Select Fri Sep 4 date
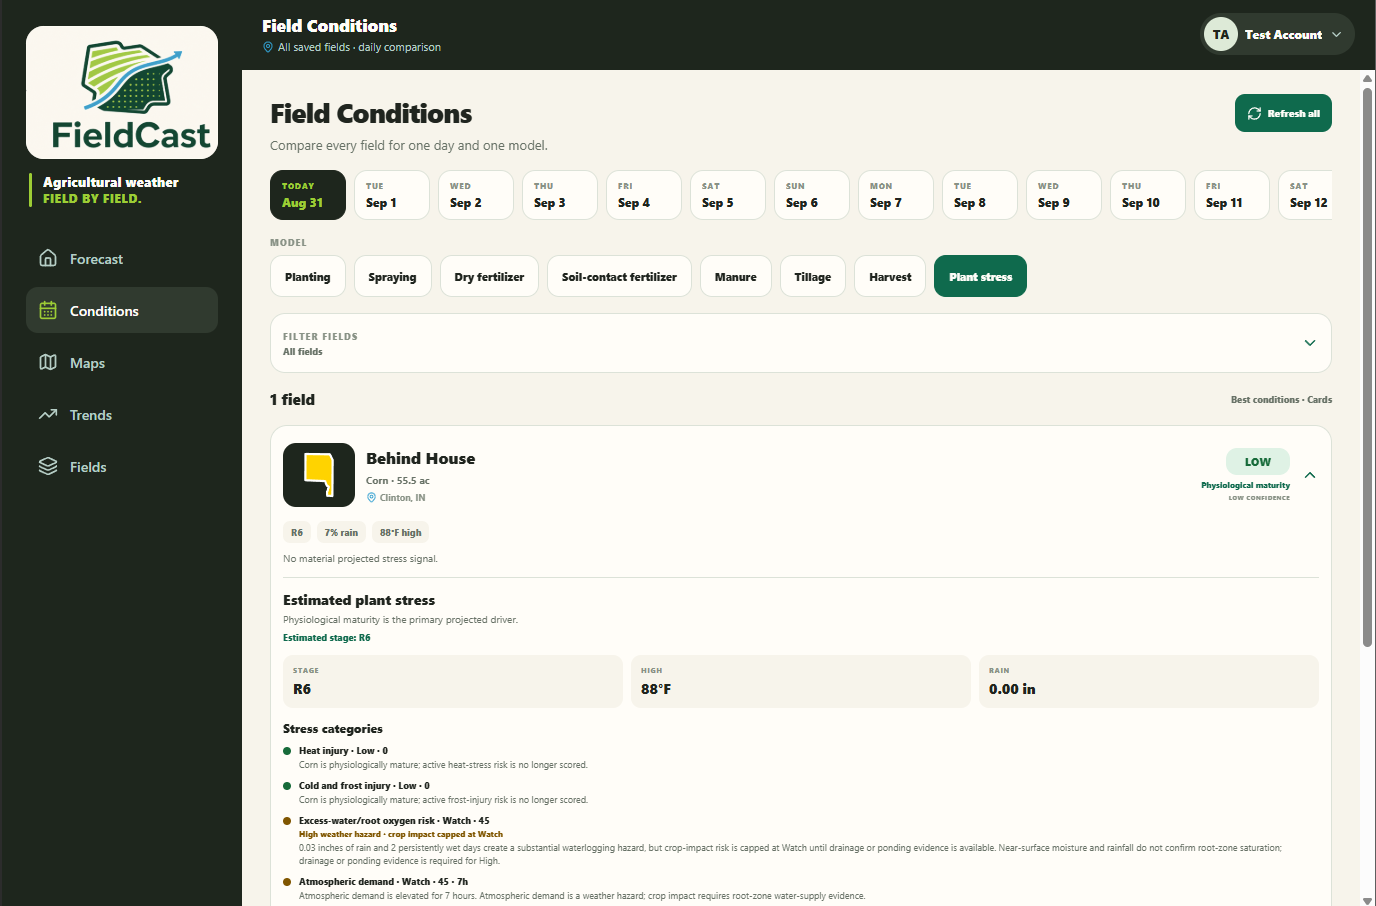 pos(644,194)
